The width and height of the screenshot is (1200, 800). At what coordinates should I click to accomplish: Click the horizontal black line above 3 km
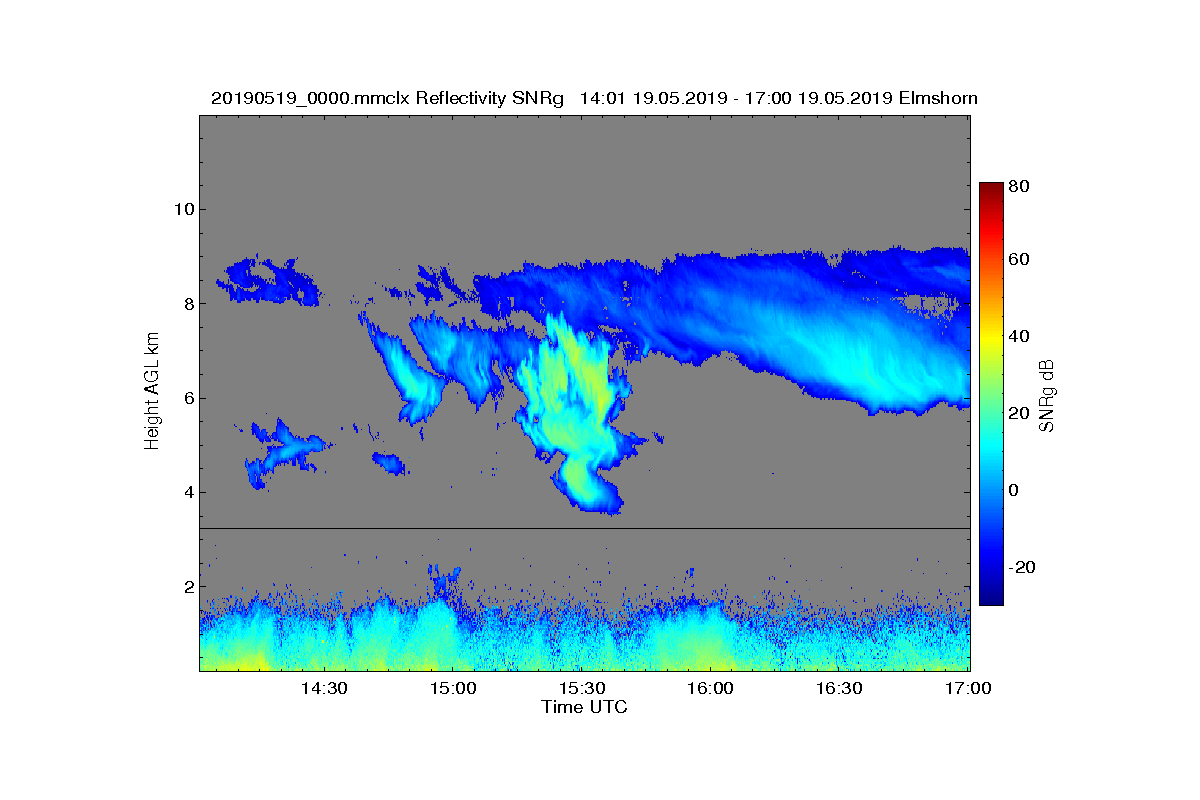[x=585, y=528]
